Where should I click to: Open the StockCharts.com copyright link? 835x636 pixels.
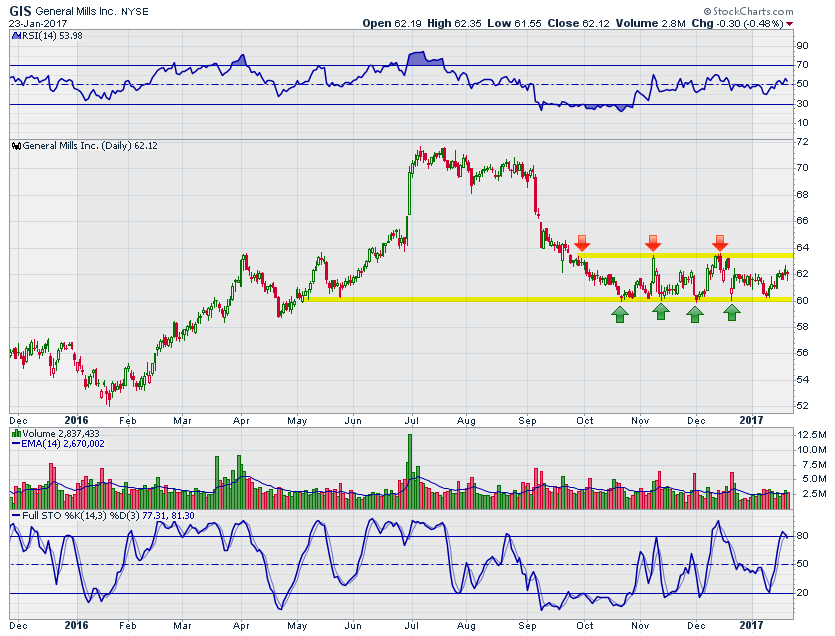pyautogui.click(x=748, y=11)
